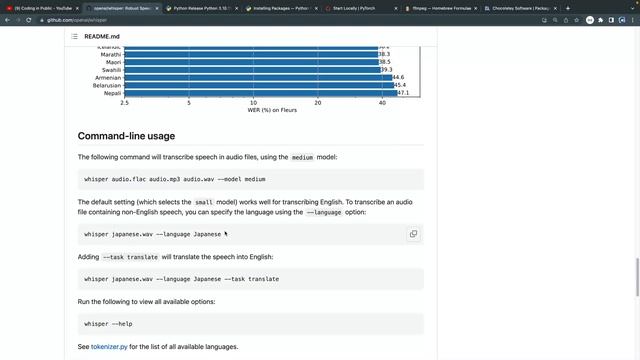Click the whisper audio.flac --model medium code block

251,179
